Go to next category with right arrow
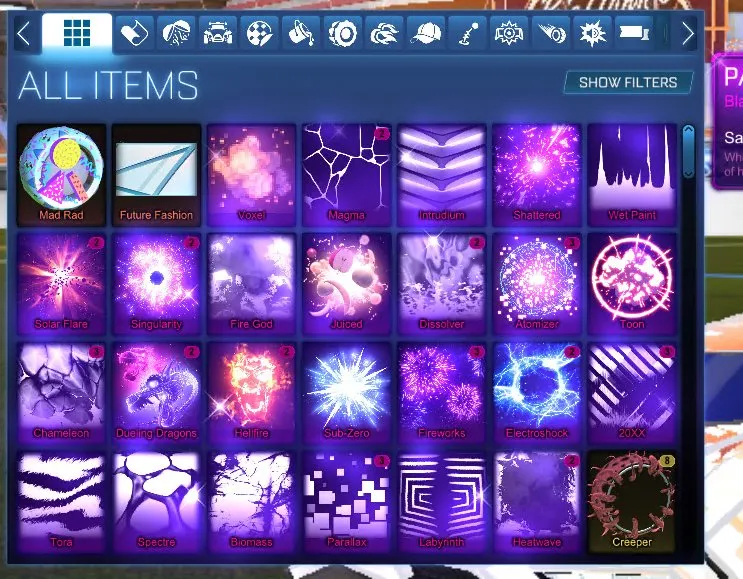This screenshot has width=743, height=579. coord(687,33)
